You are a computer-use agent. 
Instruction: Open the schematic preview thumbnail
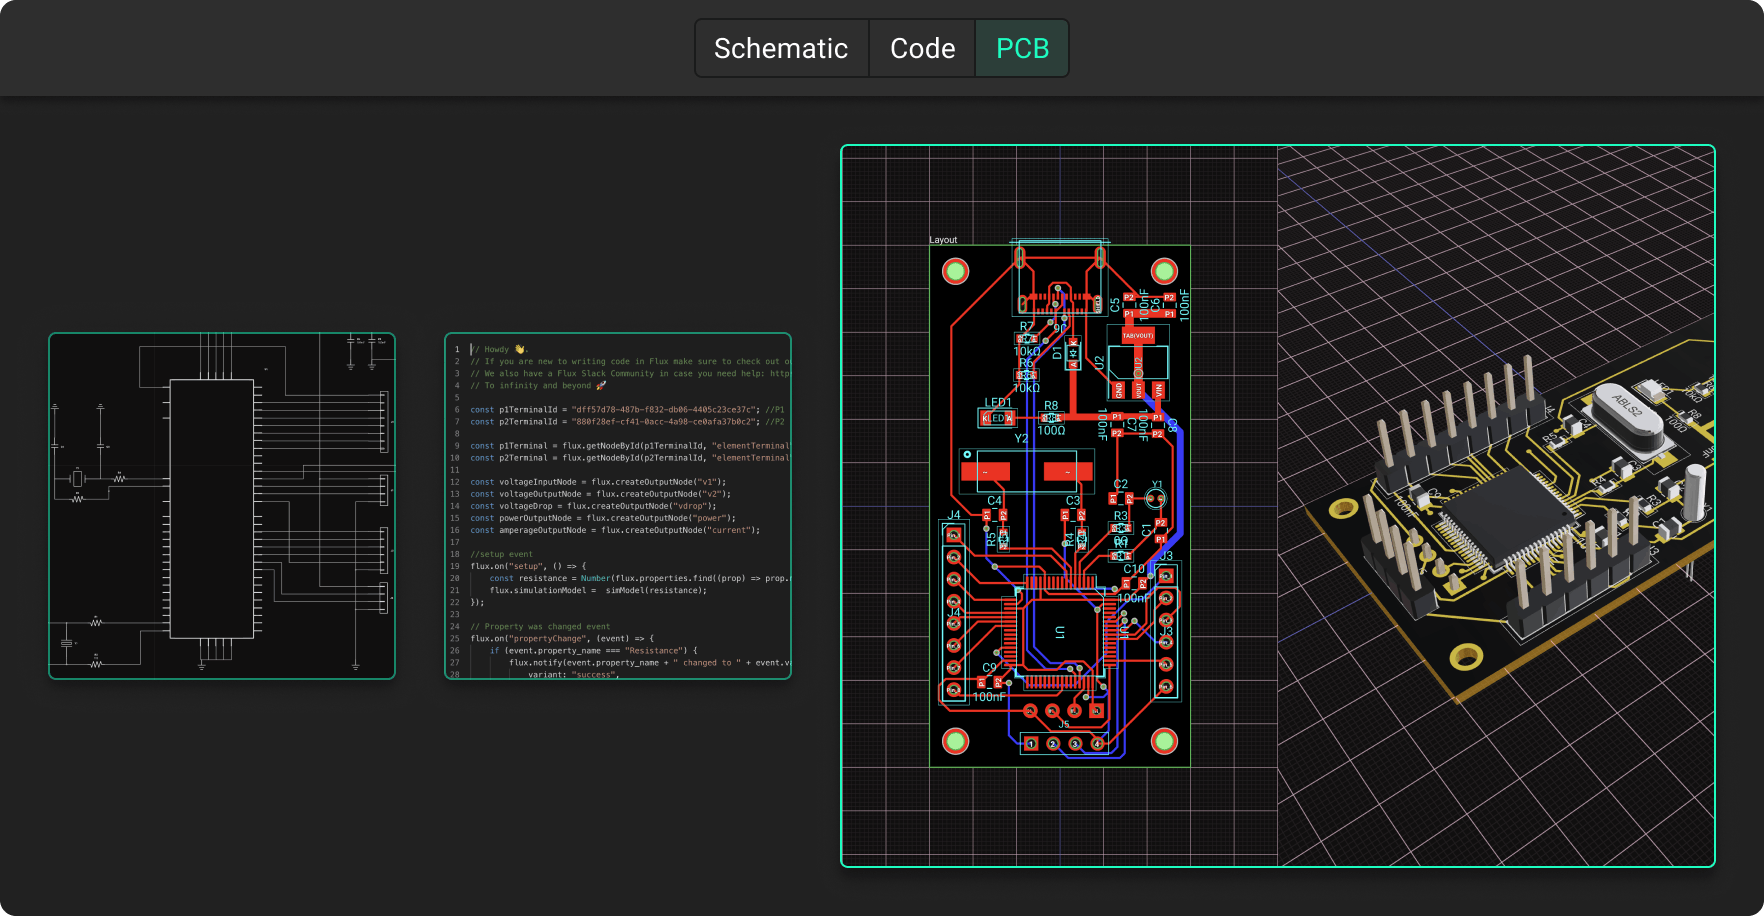point(222,506)
